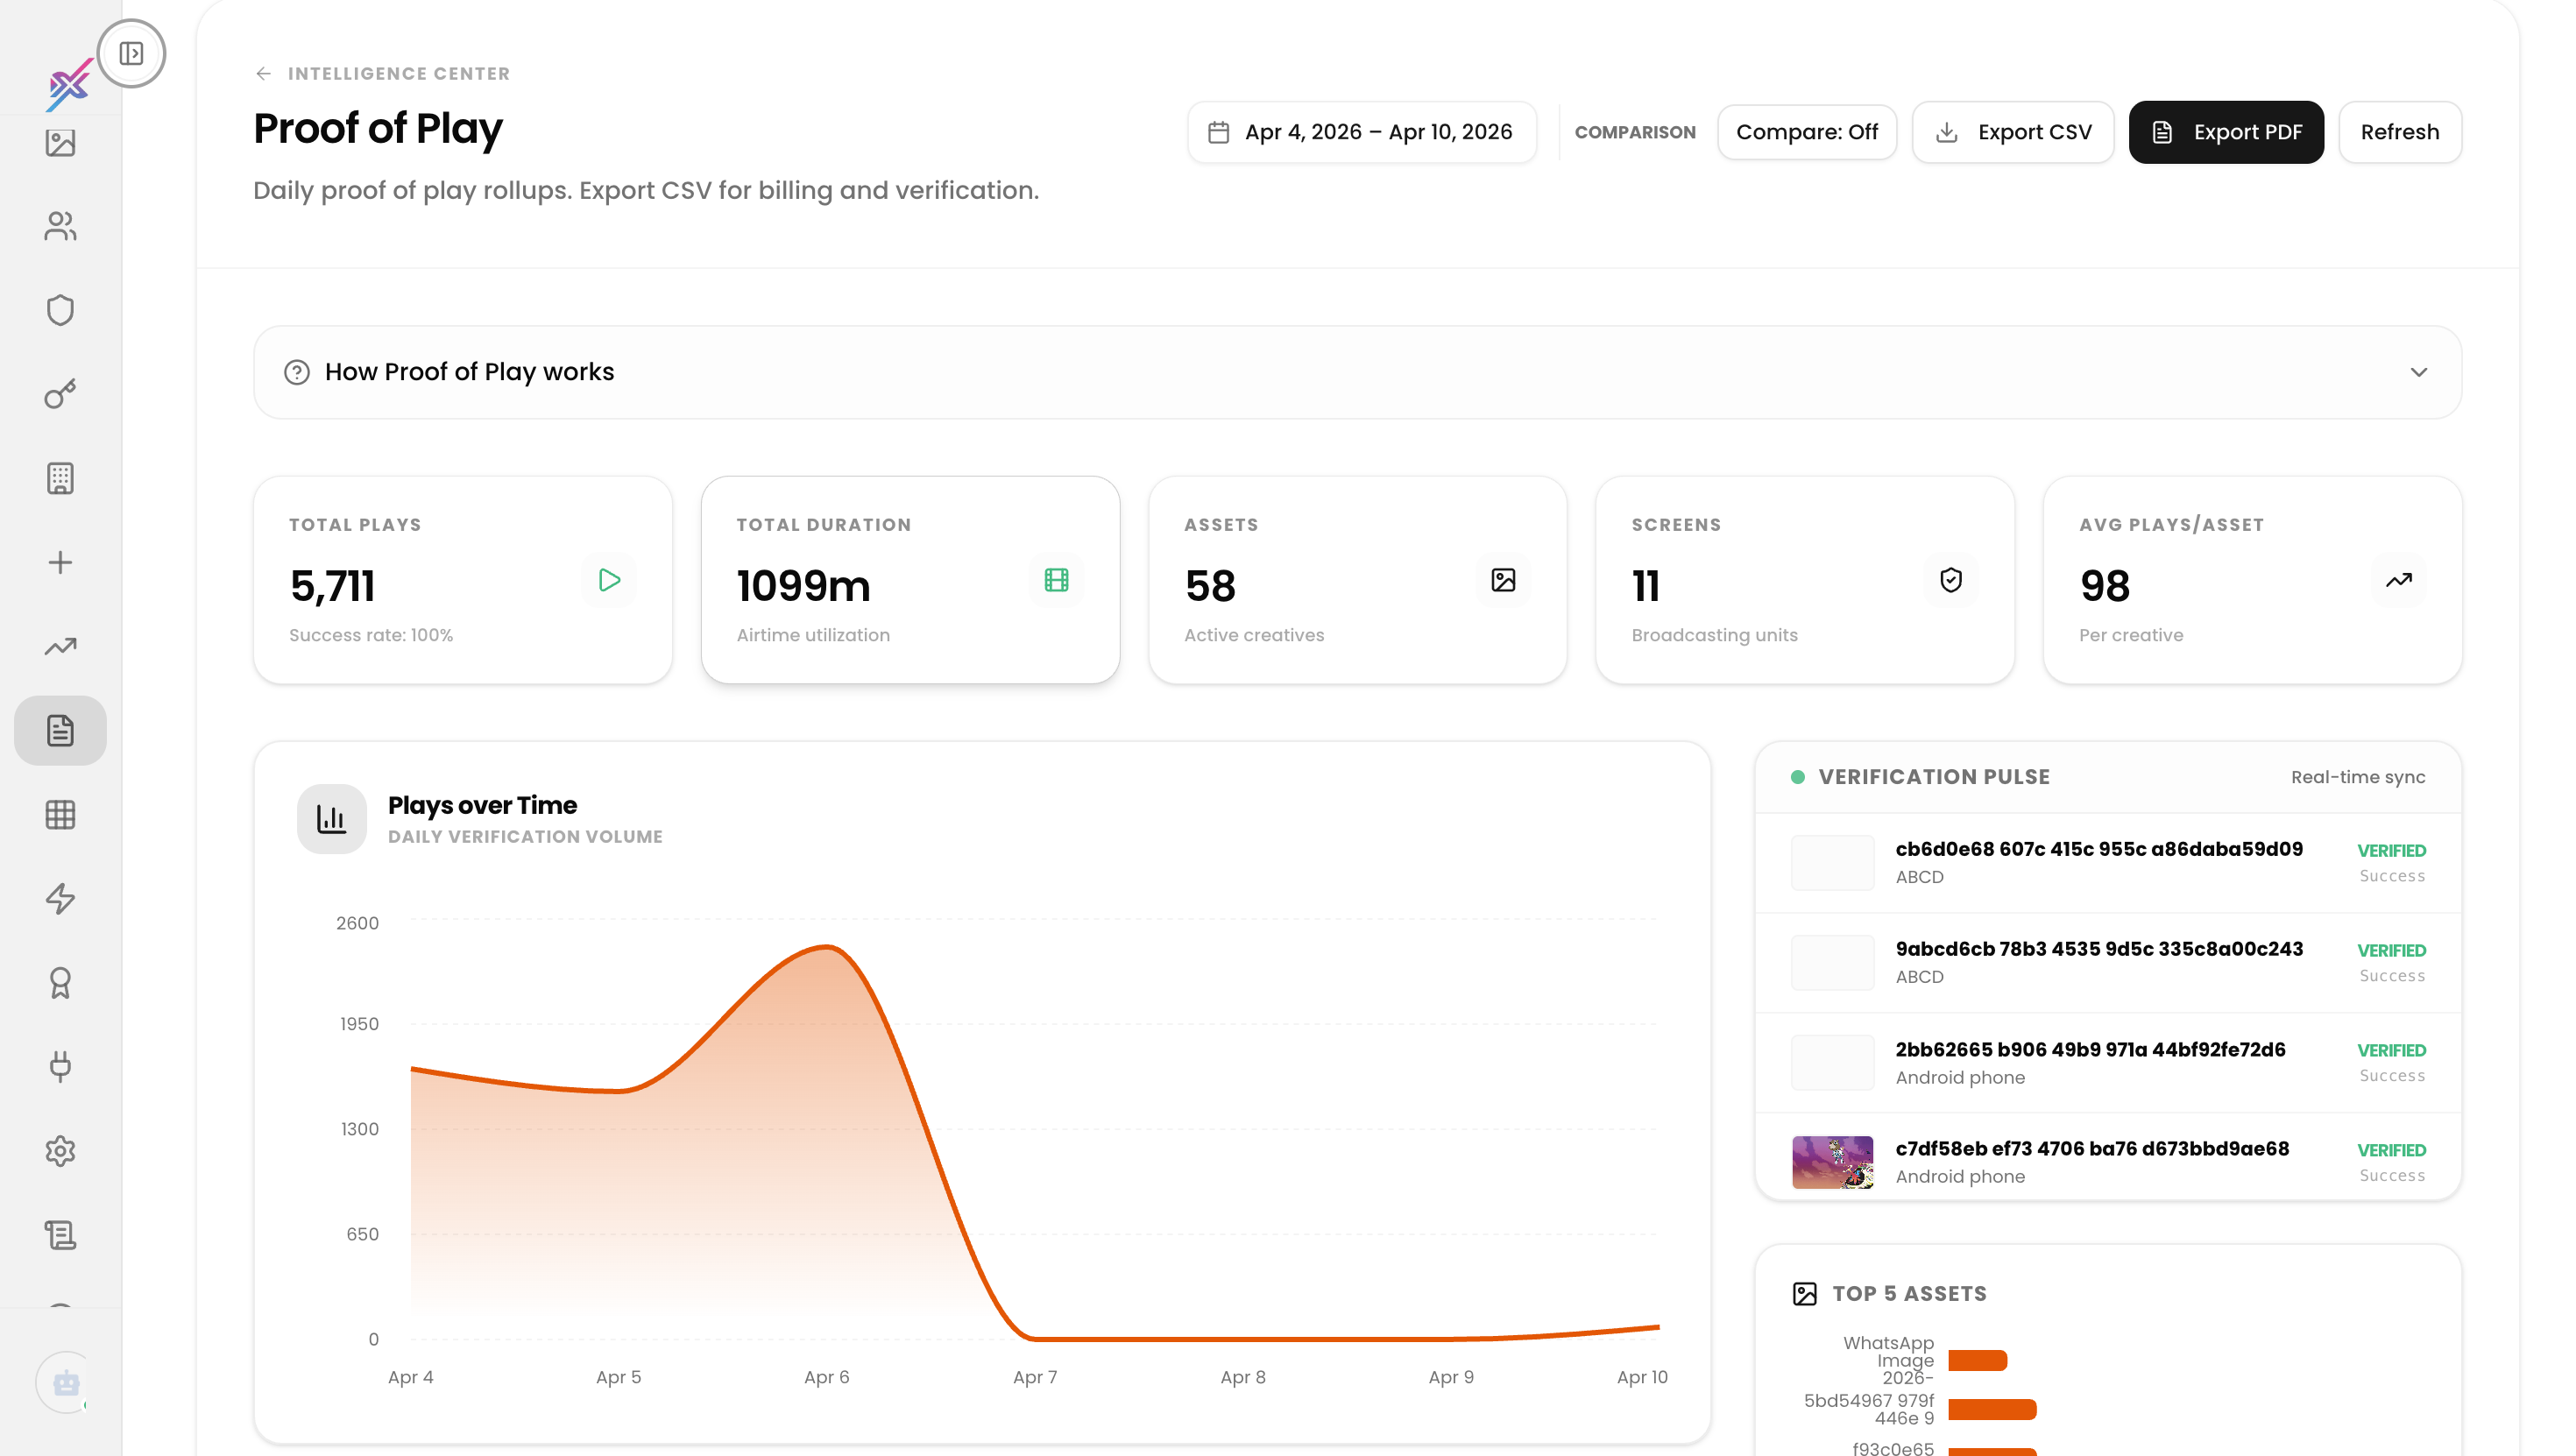Toggle the sidebar collapse panel icon
The image size is (2576, 1456).
[131, 53]
